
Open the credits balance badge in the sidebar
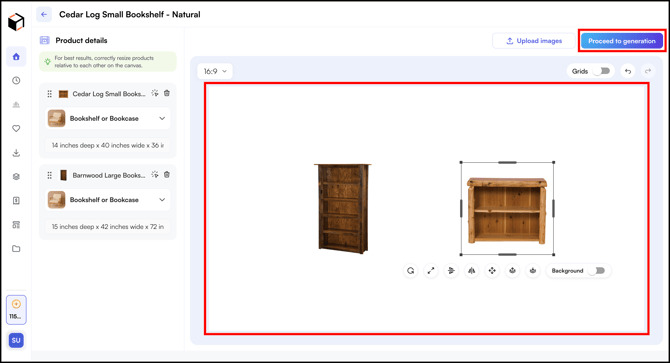pos(16,310)
